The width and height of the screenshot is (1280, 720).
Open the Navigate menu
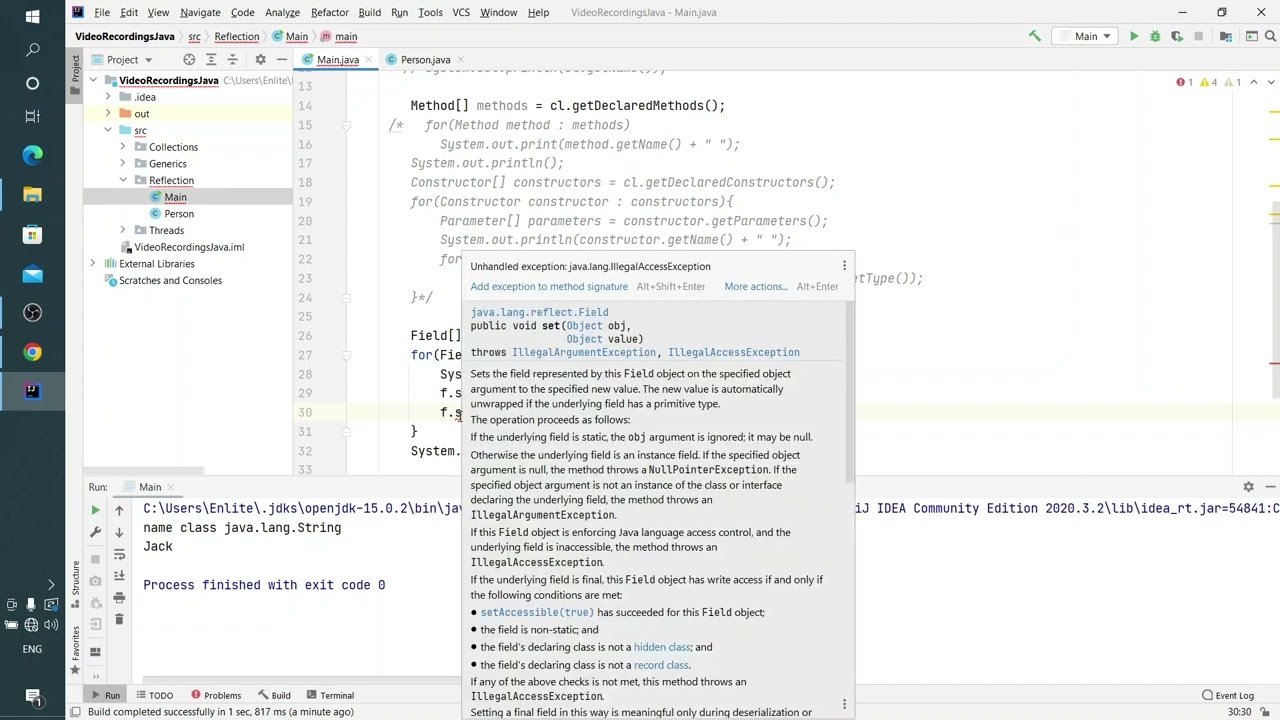pos(200,12)
